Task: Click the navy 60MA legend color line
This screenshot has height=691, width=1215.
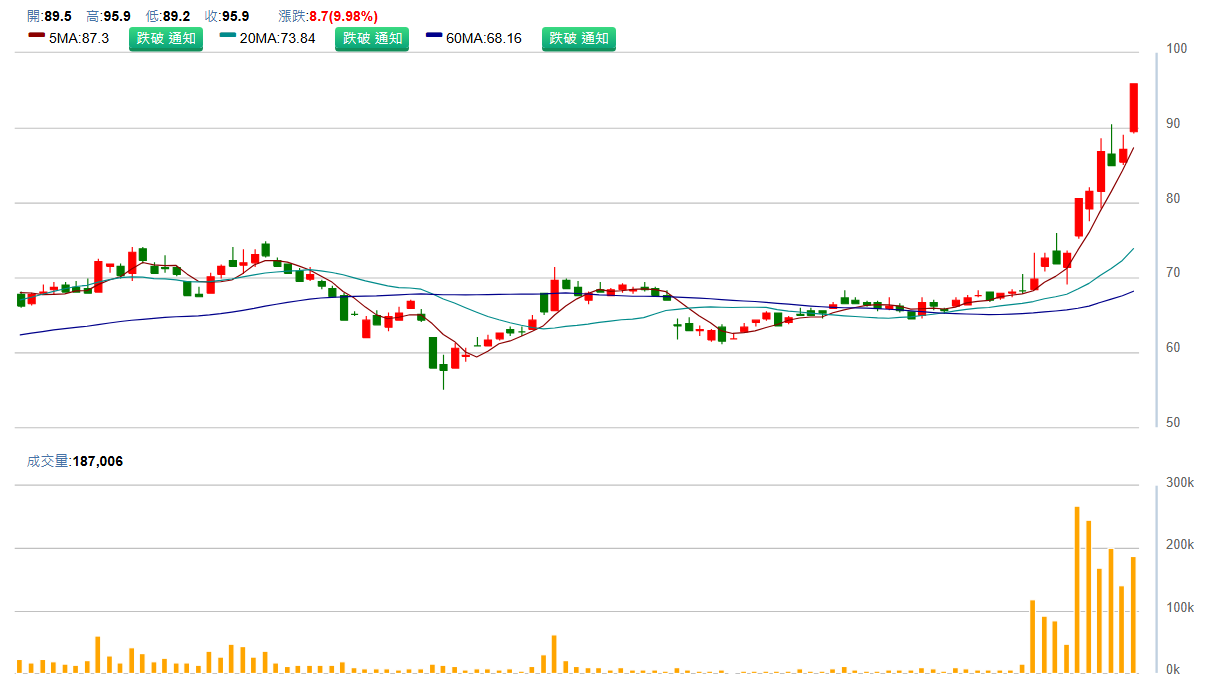Action: coord(434,35)
